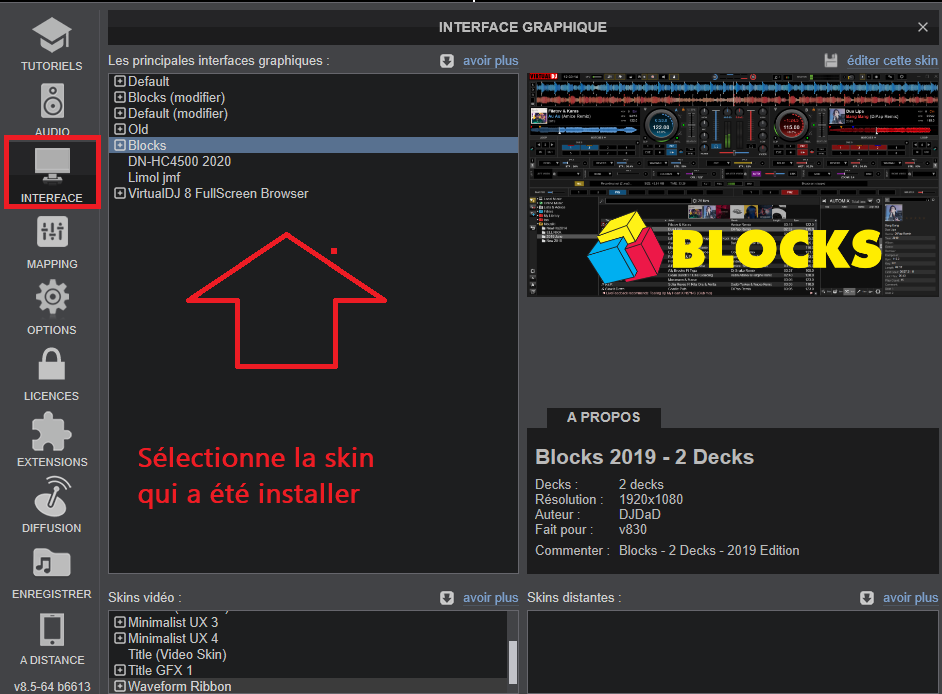
Task: Click the 'Blocks 2019 - 2 Decks' title
Action: tap(644, 457)
